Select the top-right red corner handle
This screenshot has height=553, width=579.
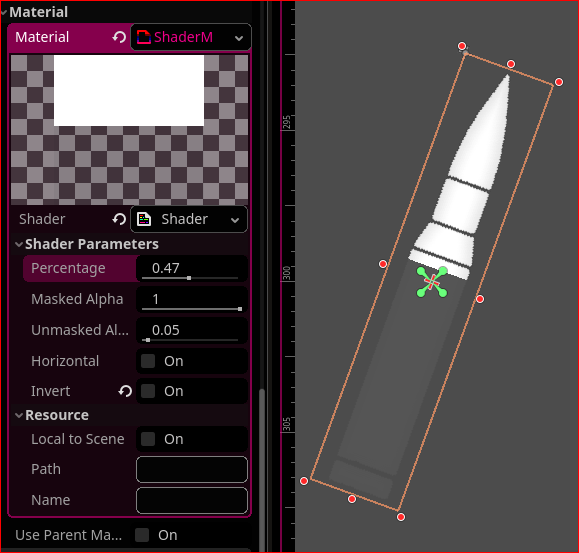(x=559, y=82)
